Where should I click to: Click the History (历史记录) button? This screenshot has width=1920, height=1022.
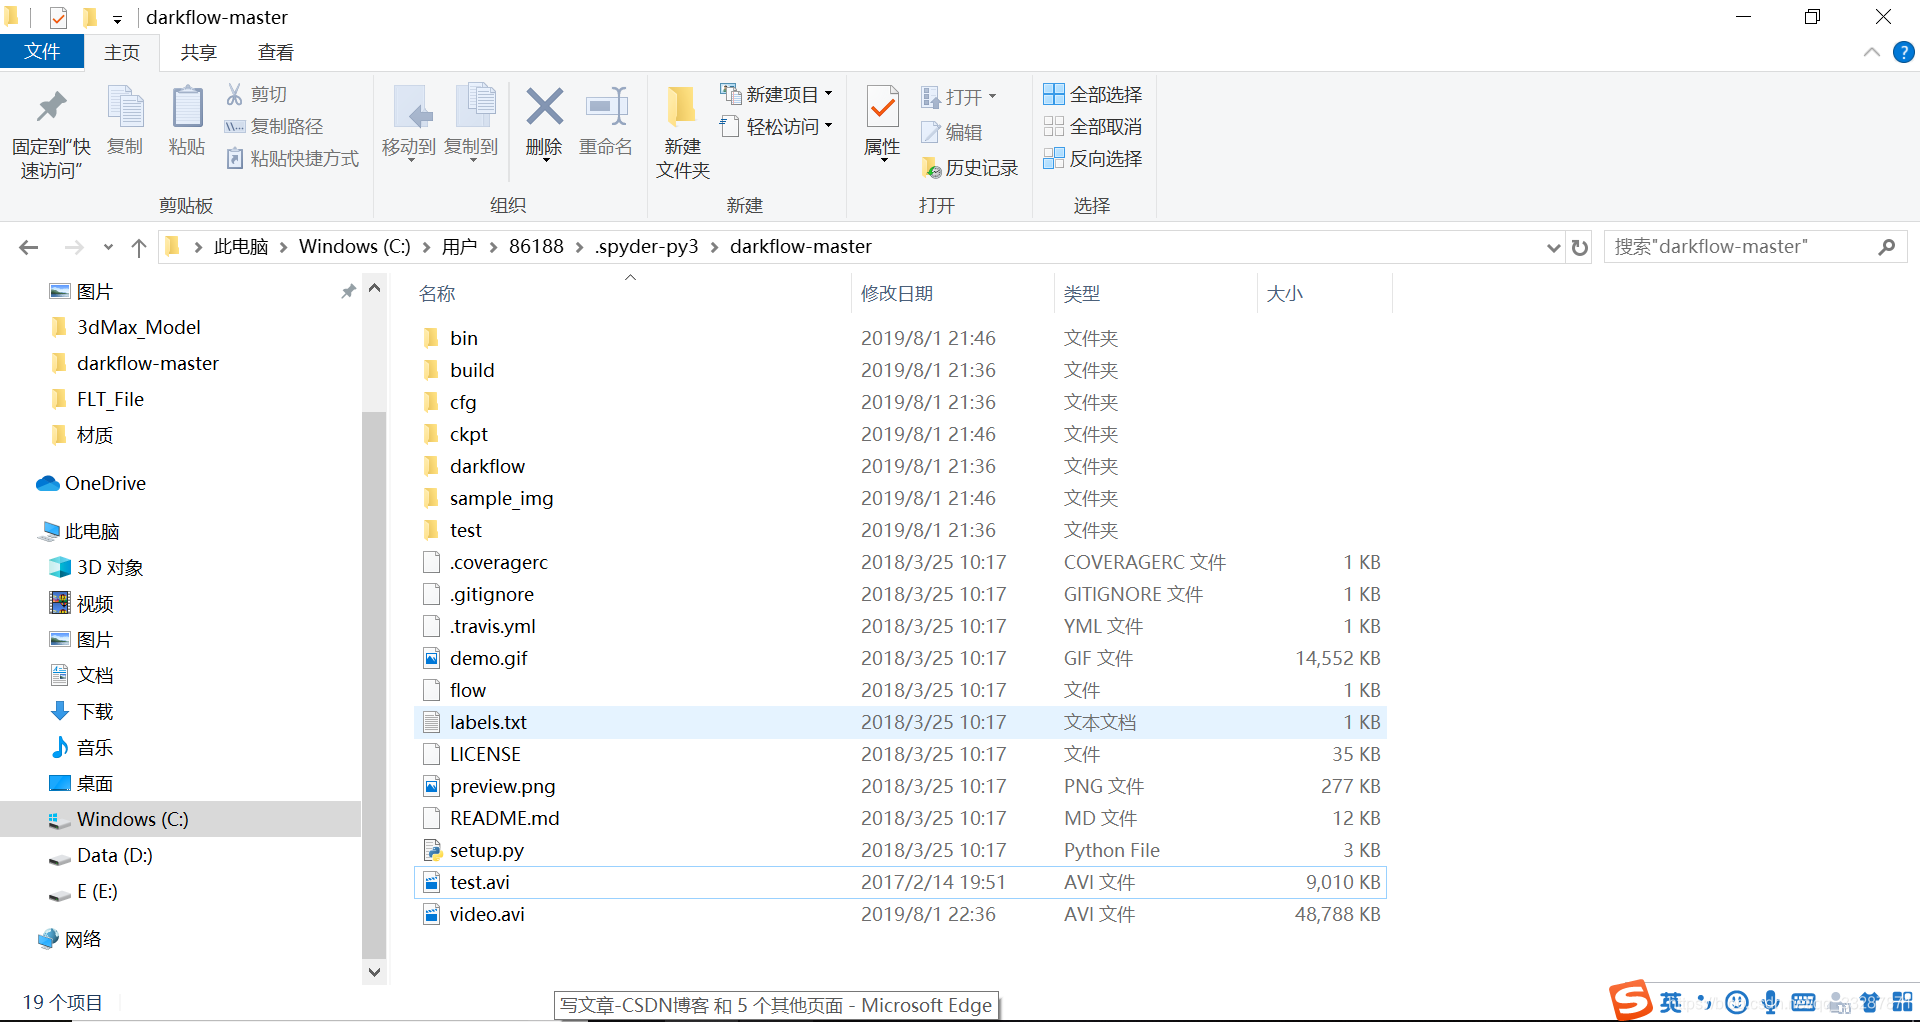(970, 168)
